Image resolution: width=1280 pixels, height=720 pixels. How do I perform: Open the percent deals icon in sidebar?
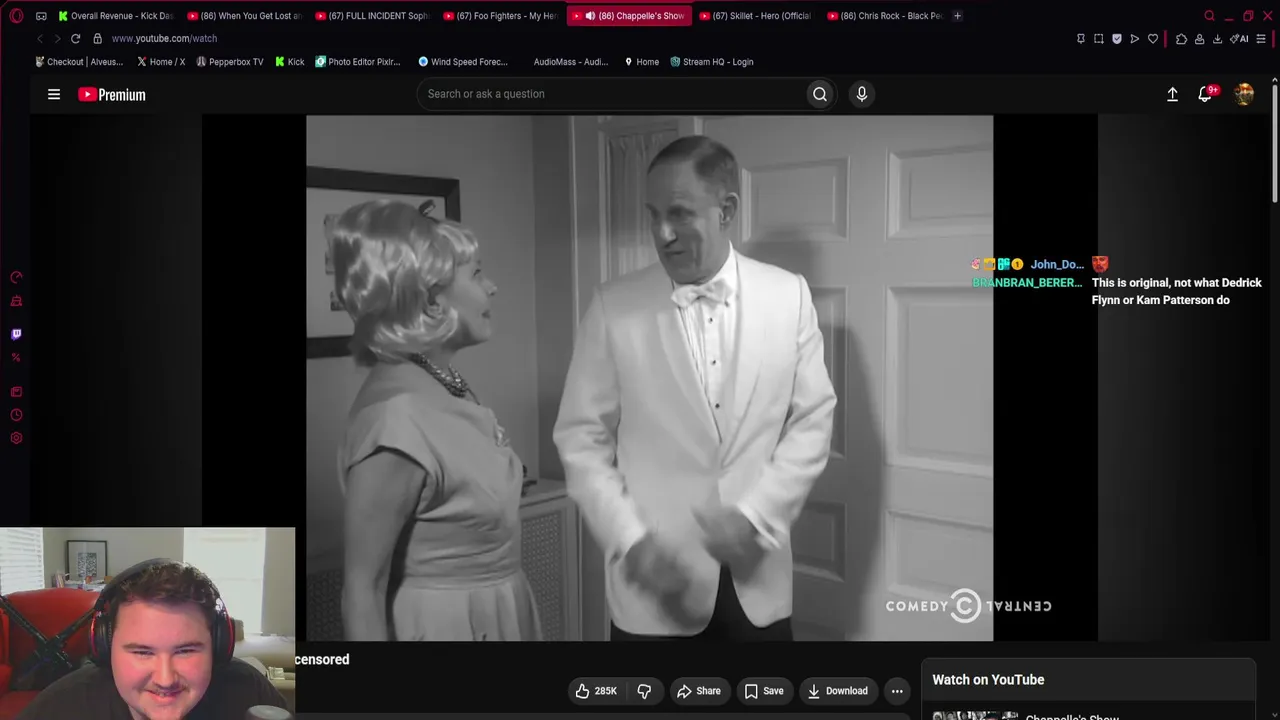[16, 357]
